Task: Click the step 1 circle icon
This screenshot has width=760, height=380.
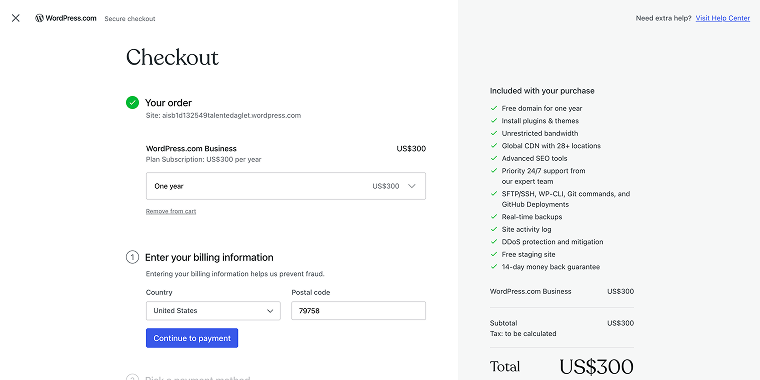Action: click(132, 257)
